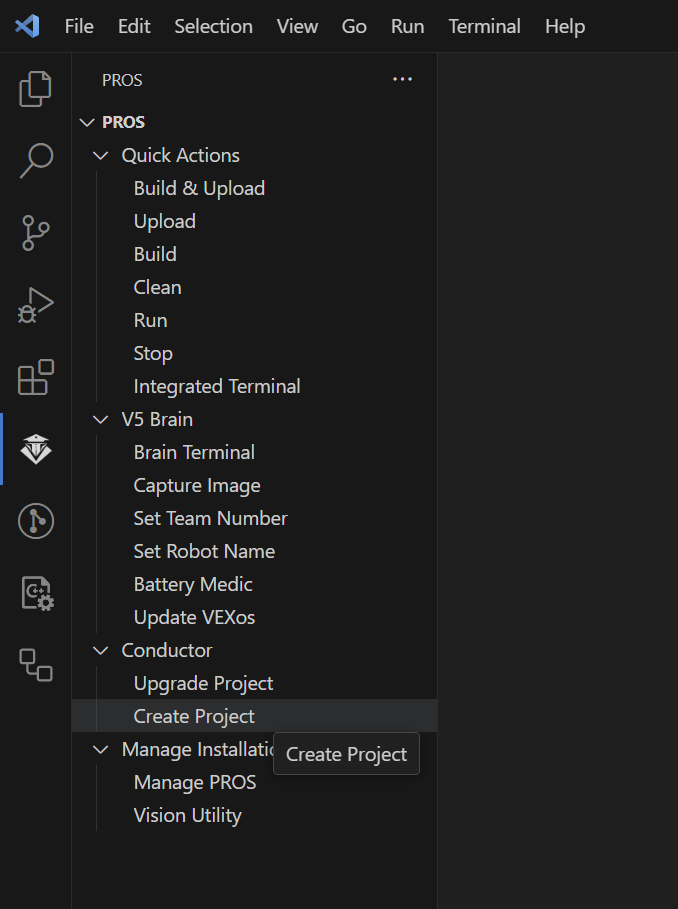This screenshot has width=678, height=909.
Task: Select the PROS extension icon in the activity bar
Action: pos(36,449)
